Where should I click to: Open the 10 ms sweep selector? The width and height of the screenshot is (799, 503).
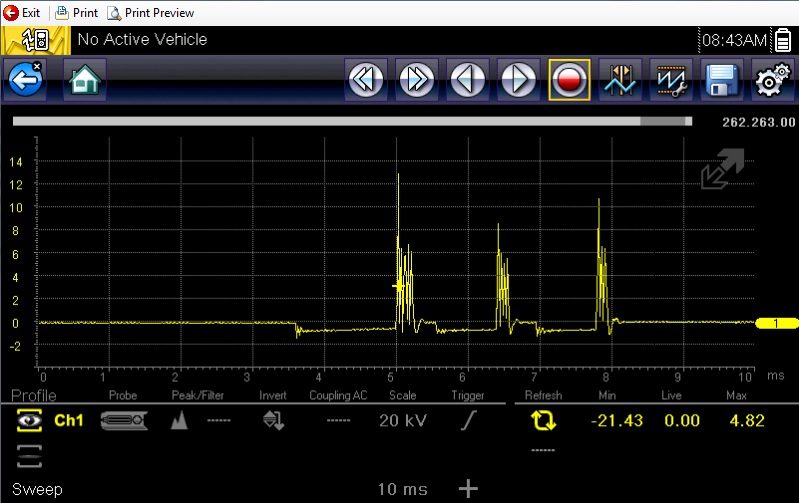point(403,489)
